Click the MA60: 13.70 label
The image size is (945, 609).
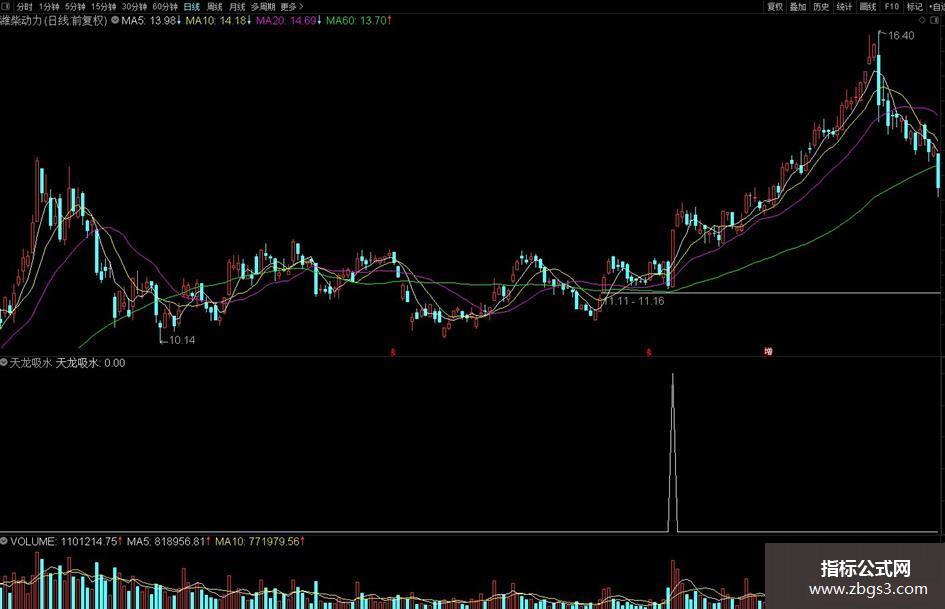[359, 21]
